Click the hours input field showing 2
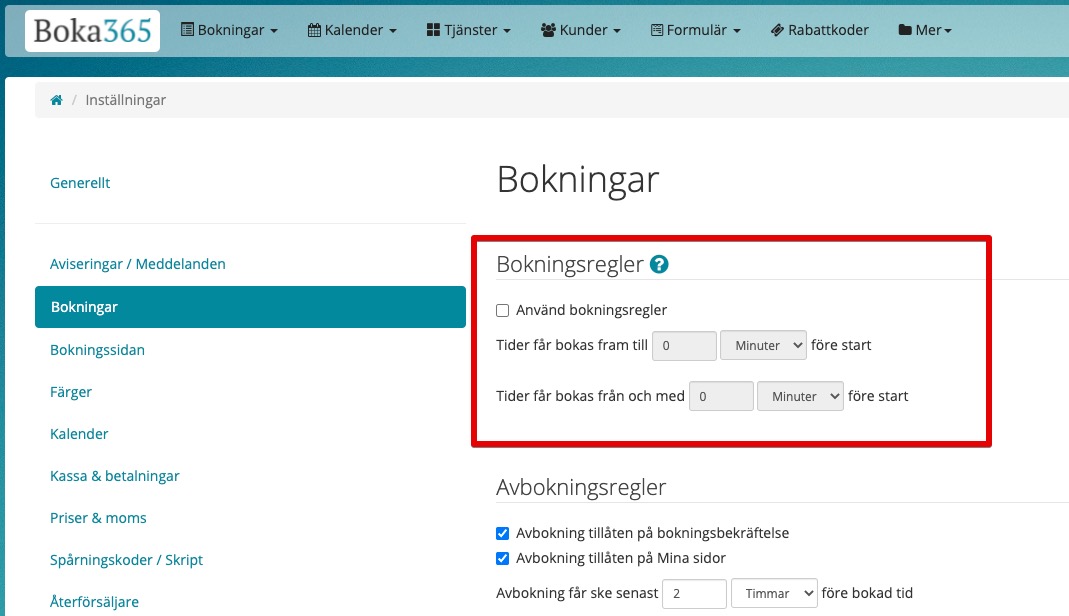This screenshot has width=1069, height=616. (694, 593)
